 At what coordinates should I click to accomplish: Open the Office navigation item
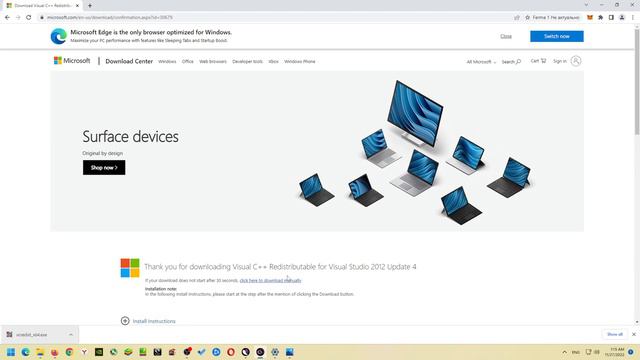pyautogui.click(x=187, y=62)
